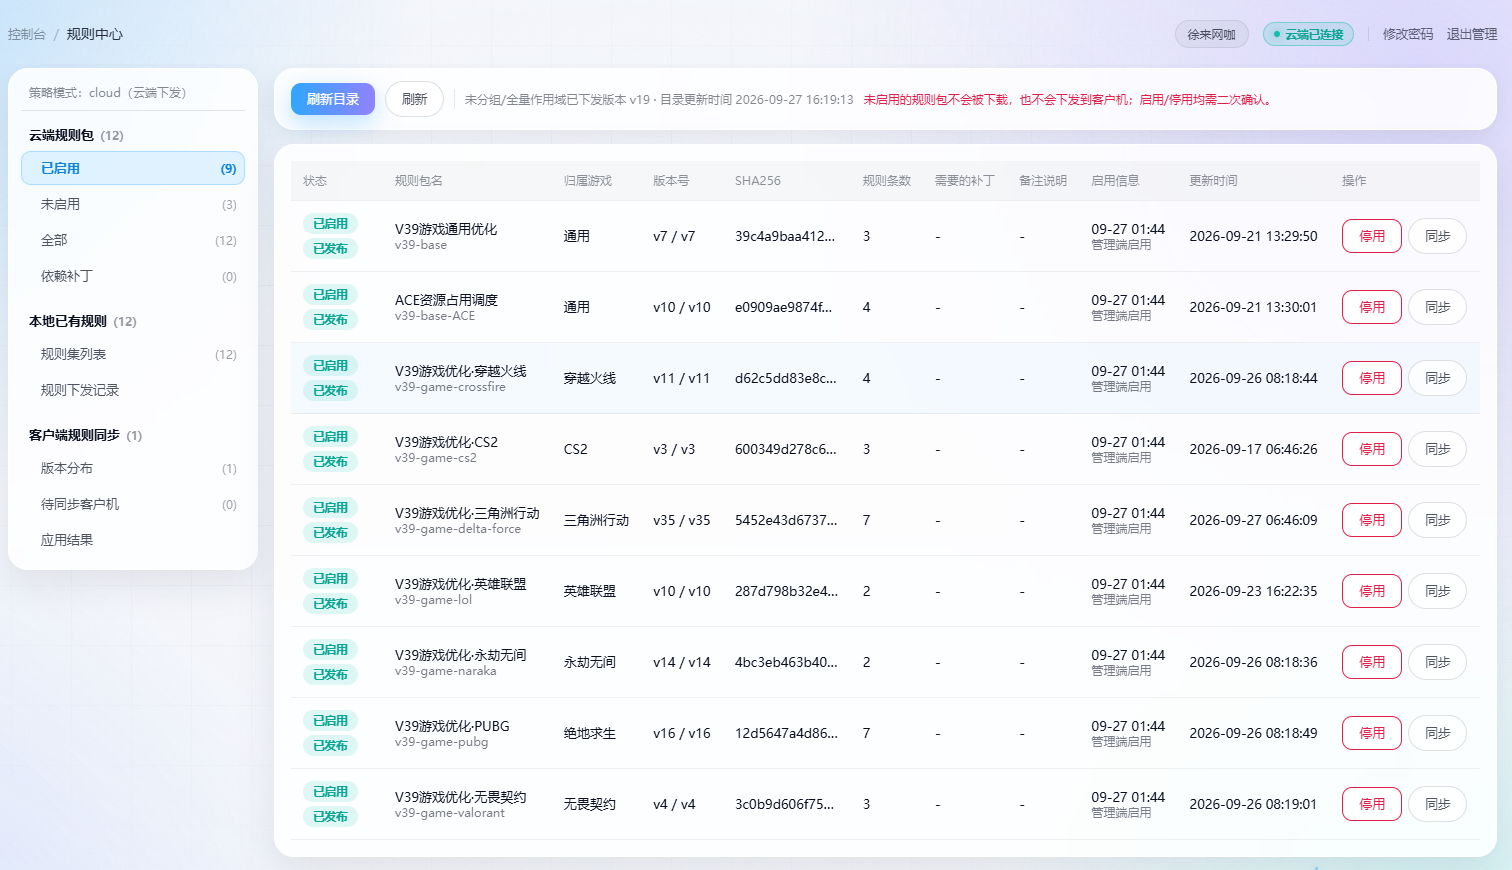
Task: Click 同步 for ACE资源占用调度
Action: coord(1438,307)
